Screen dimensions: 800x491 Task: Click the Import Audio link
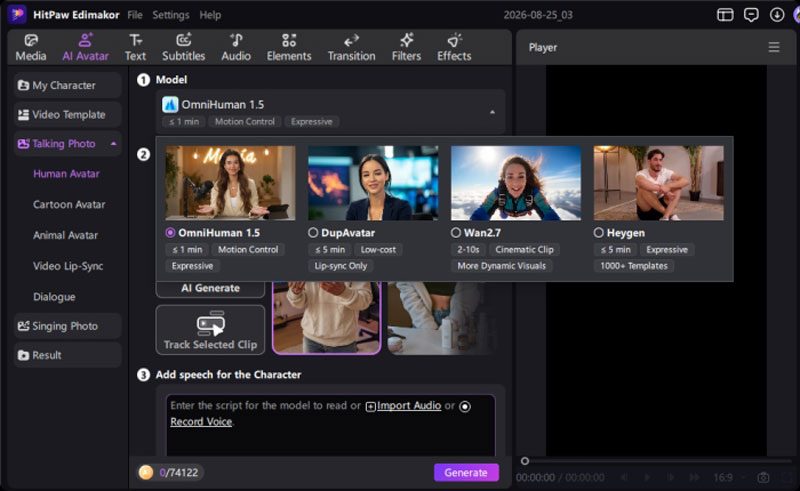[409, 406]
